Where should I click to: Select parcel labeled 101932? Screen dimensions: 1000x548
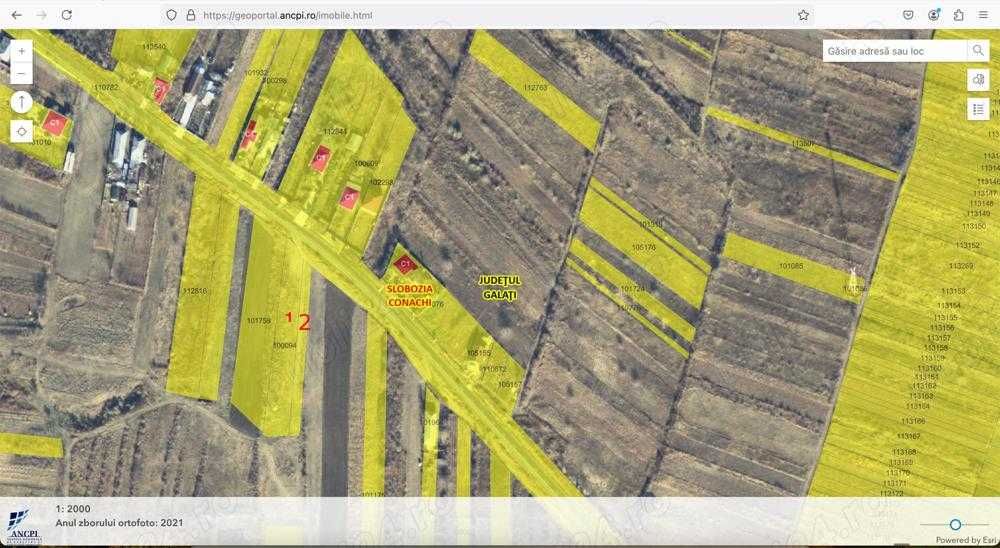pos(256,73)
